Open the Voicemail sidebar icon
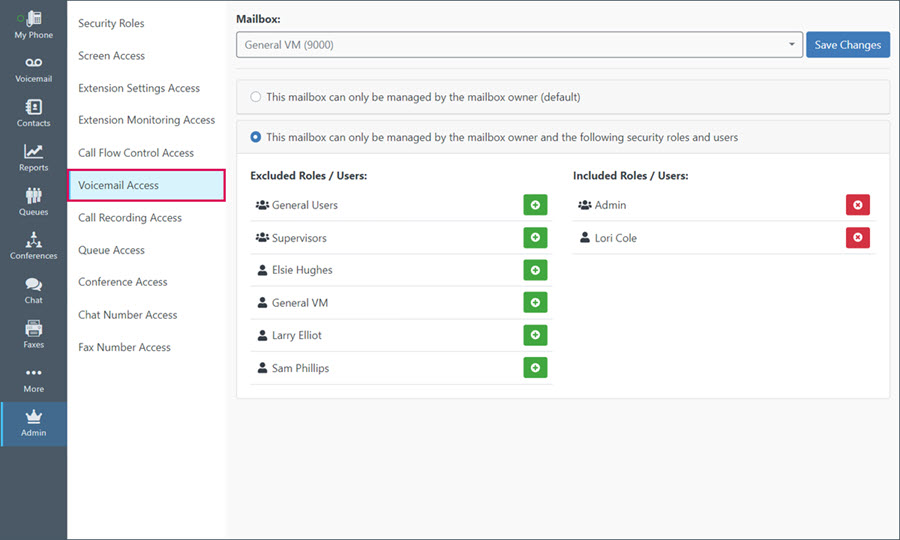 click(33, 63)
